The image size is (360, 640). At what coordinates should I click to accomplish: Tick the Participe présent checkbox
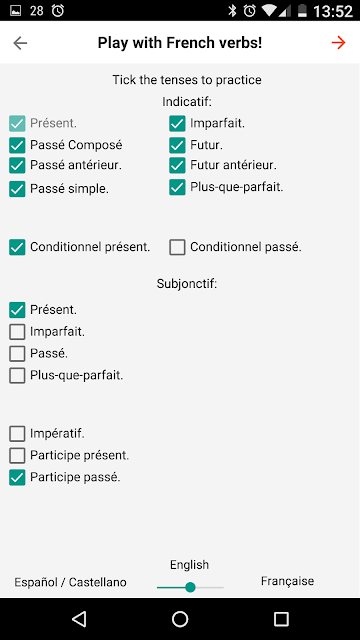[17, 455]
